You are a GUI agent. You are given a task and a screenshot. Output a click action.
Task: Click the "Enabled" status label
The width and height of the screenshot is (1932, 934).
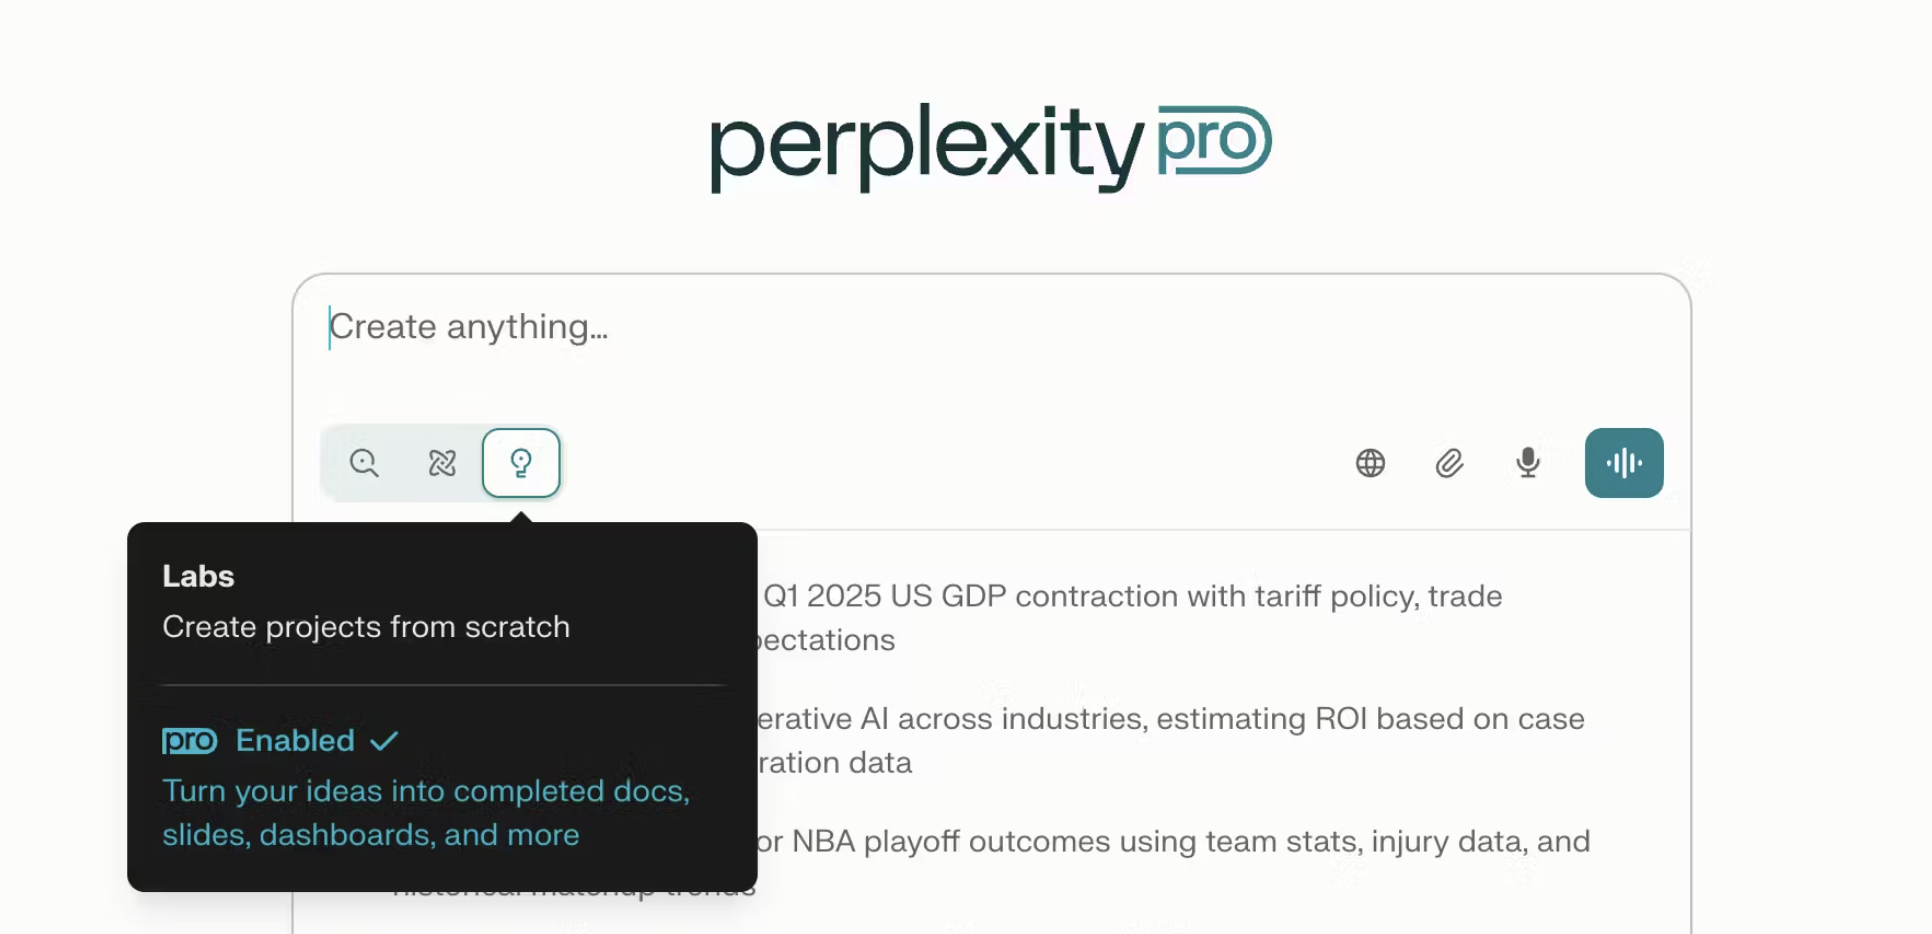(295, 741)
